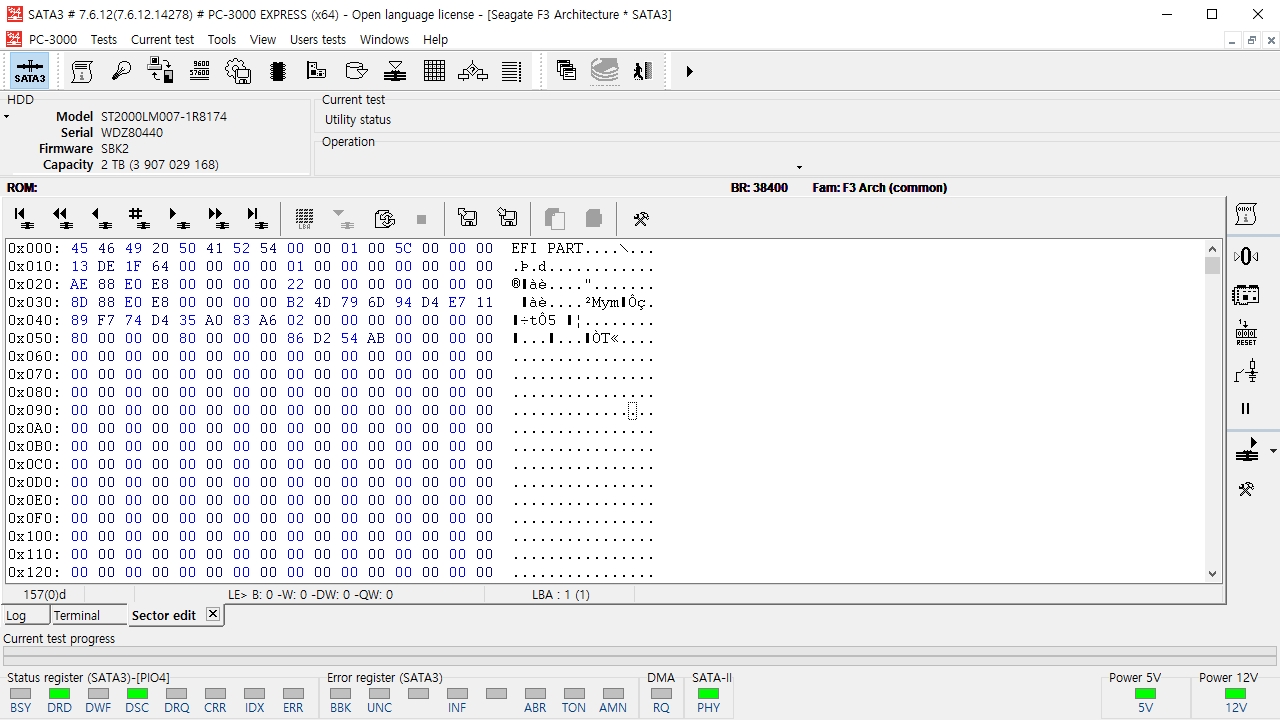Expand the HDD panel arrow
The image size is (1280, 720).
(6, 117)
